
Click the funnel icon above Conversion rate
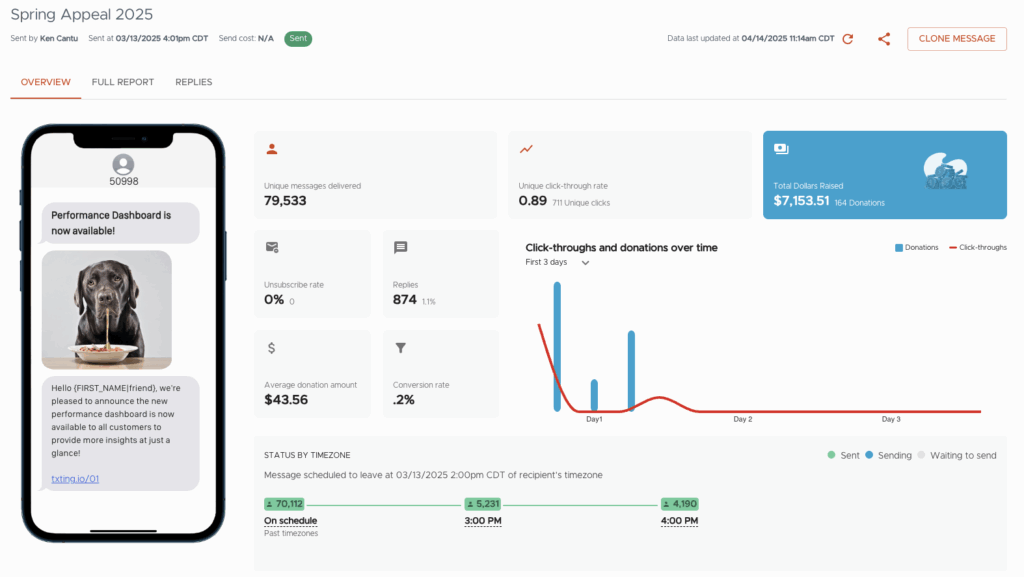pyautogui.click(x=400, y=348)
